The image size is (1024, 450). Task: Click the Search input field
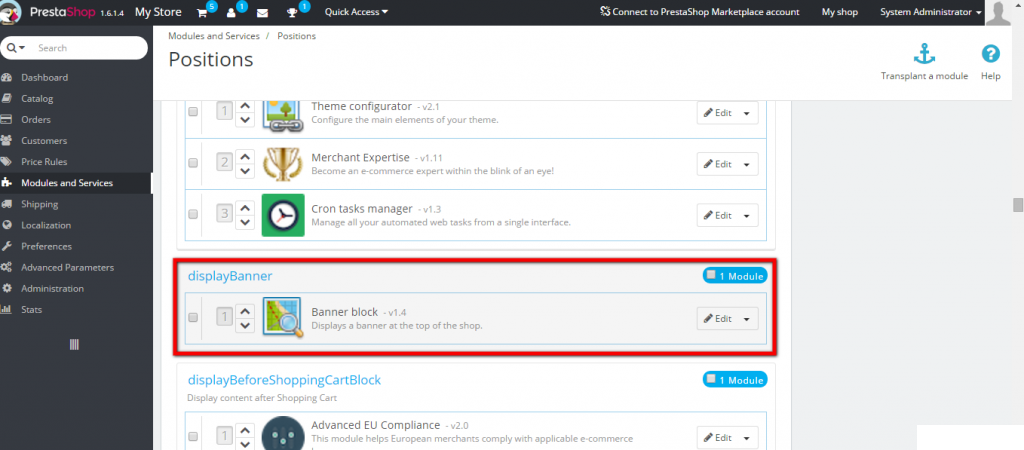click(88, 48)
